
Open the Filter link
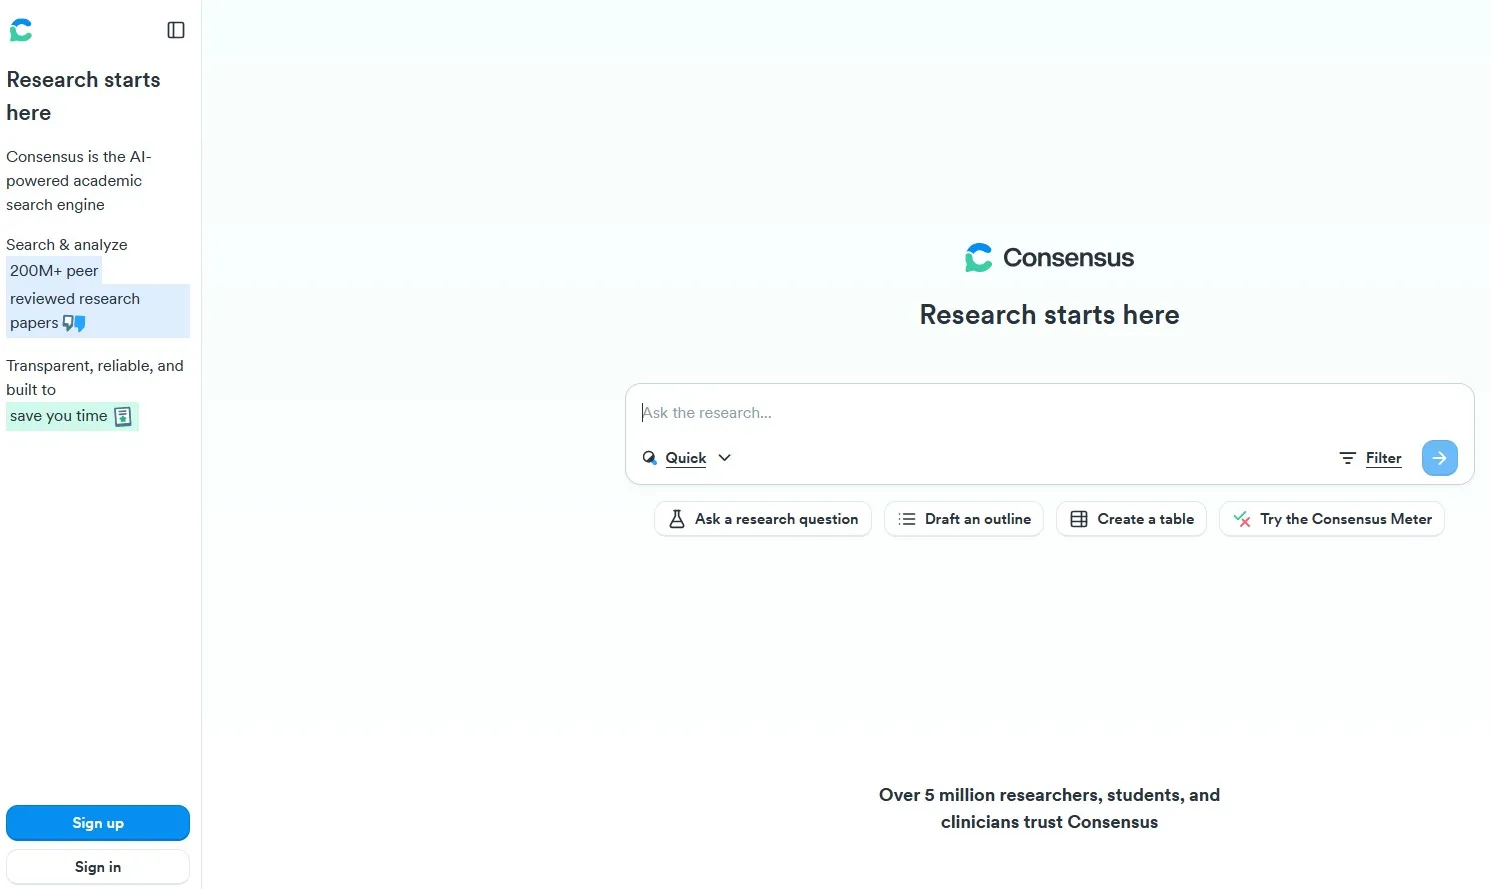[1384, 458]
